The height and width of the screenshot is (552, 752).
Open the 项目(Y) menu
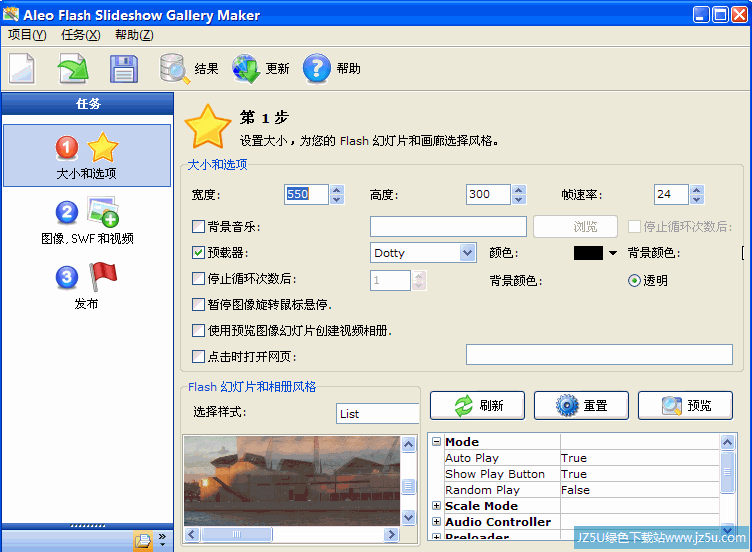click(x=27, y=35)
